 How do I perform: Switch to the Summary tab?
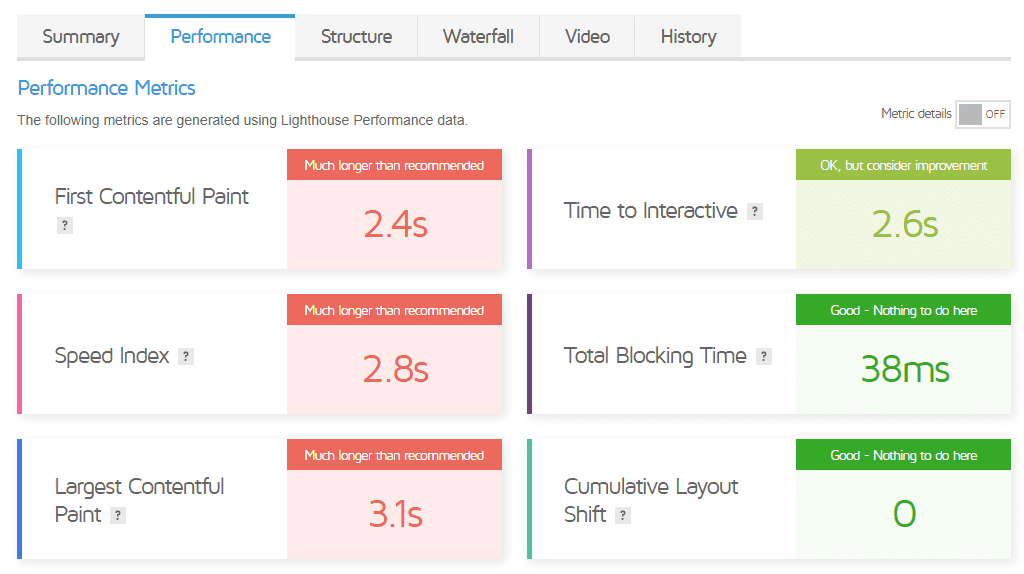tap(81, 37)
